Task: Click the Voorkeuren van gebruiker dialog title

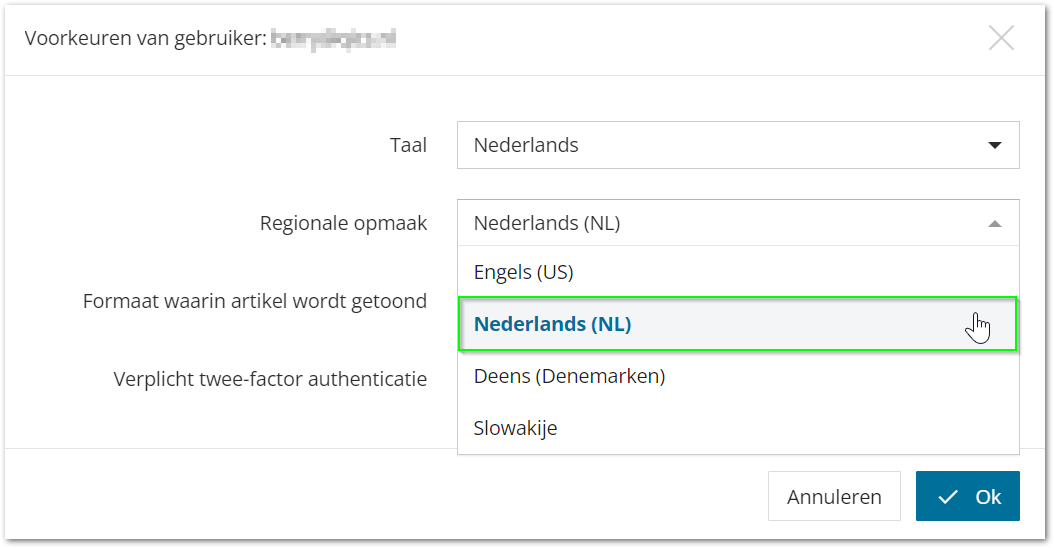Action: [146, 38]
